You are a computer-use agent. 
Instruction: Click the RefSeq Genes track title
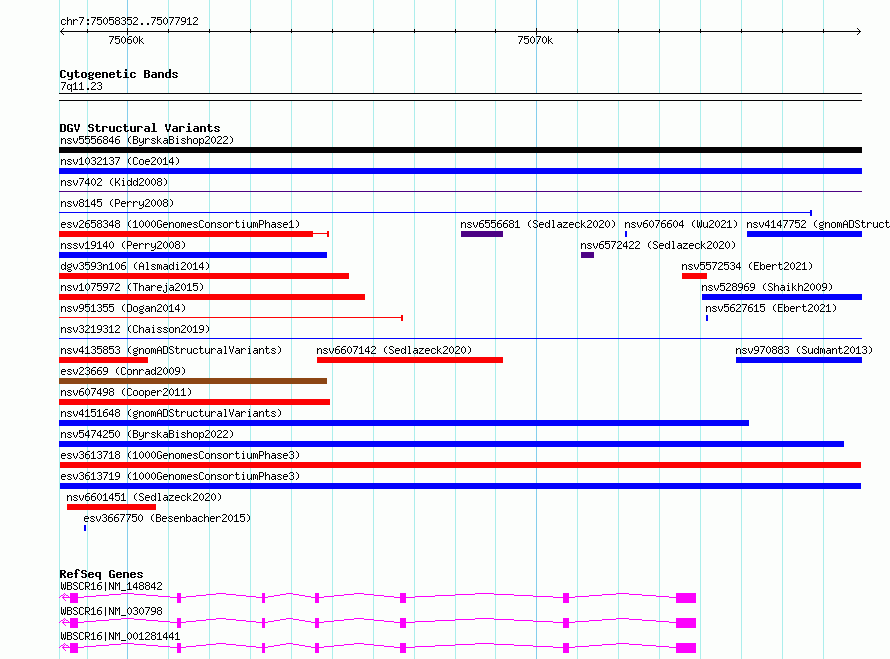tap(101, 574)
